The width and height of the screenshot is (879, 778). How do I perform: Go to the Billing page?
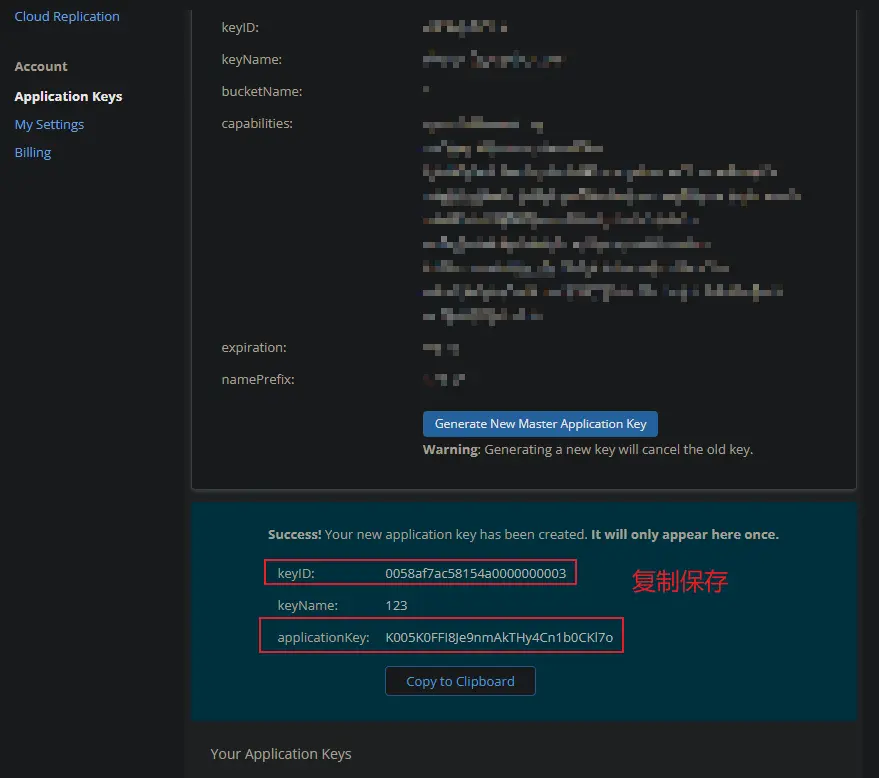point(33,152)
